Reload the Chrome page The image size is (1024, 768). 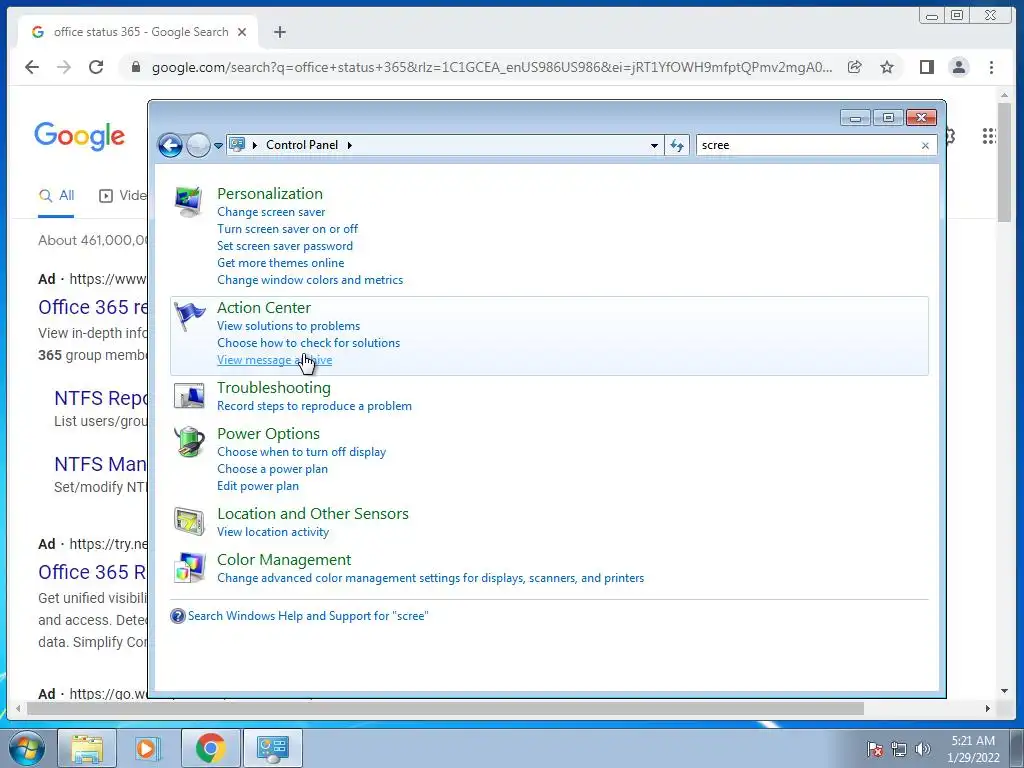click(96, 67)
